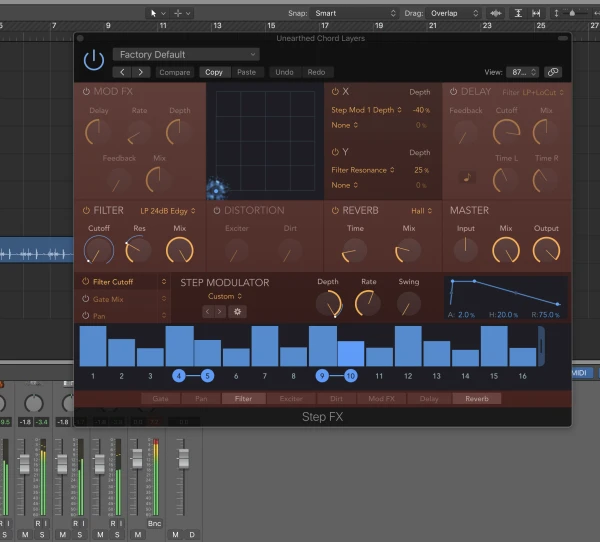Screen dimensions: 600x542
Task: Click the Delay tab at bottom
Action: pyautogui.click(x=429, y=399)
